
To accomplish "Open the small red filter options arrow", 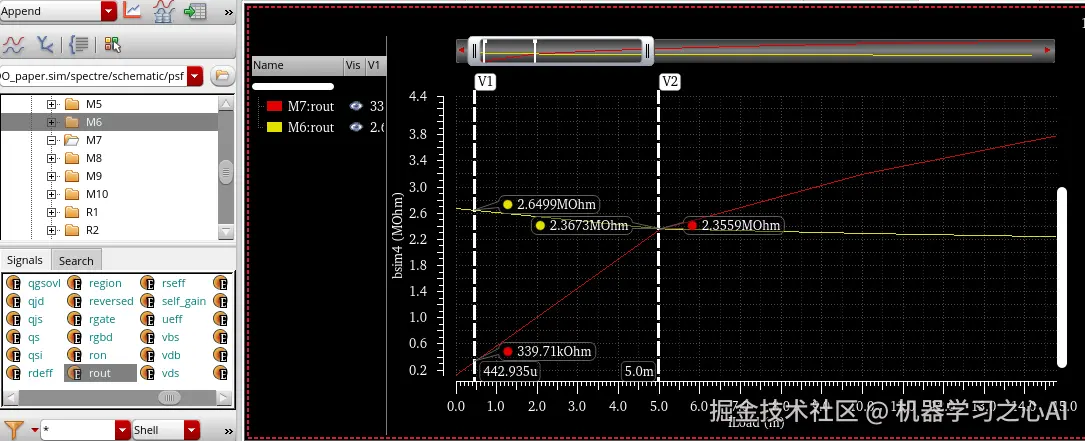I will click(35, 430).
